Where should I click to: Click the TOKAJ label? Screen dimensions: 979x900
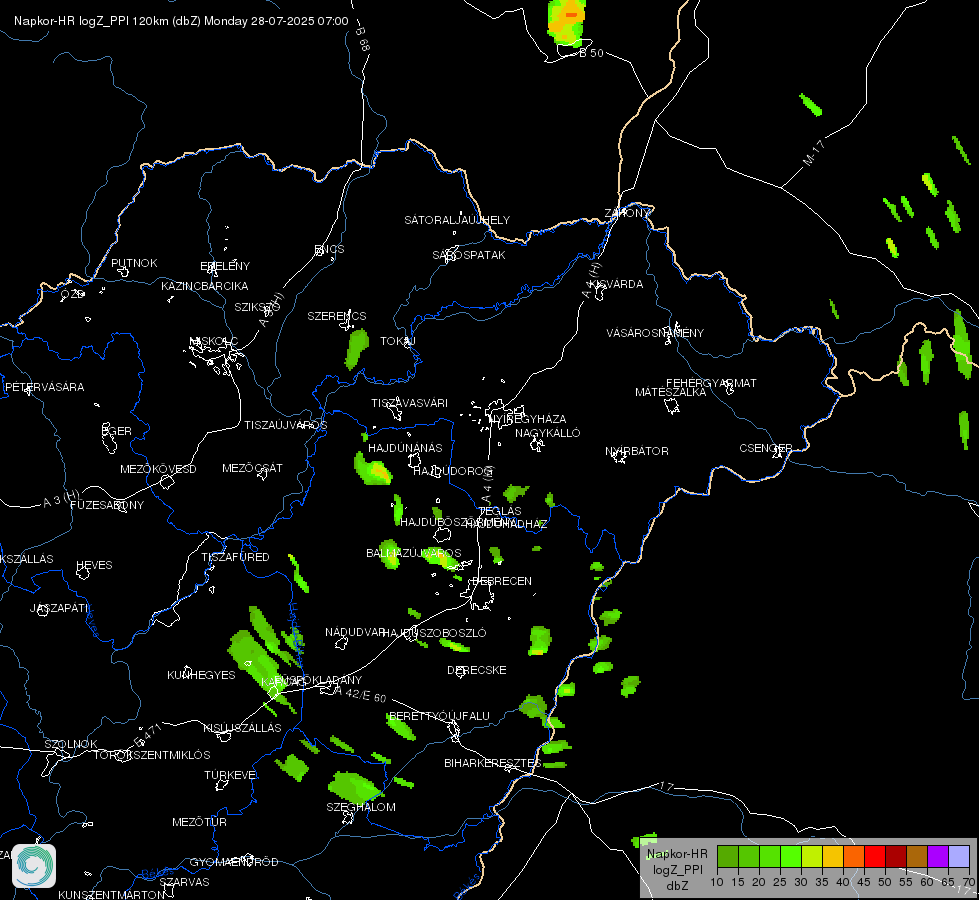398,341
